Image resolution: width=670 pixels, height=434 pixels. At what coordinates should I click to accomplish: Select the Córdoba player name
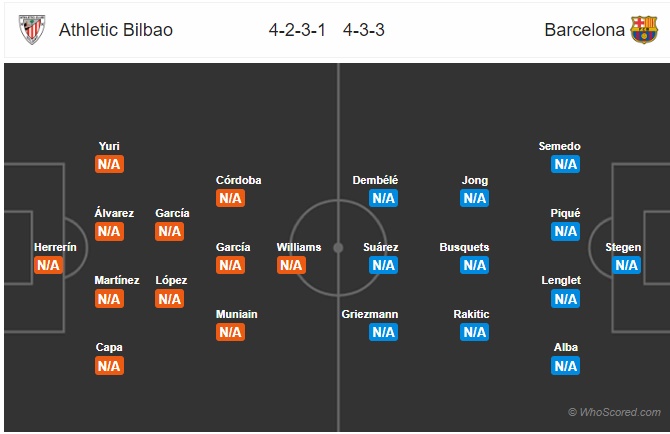[238, 180]
